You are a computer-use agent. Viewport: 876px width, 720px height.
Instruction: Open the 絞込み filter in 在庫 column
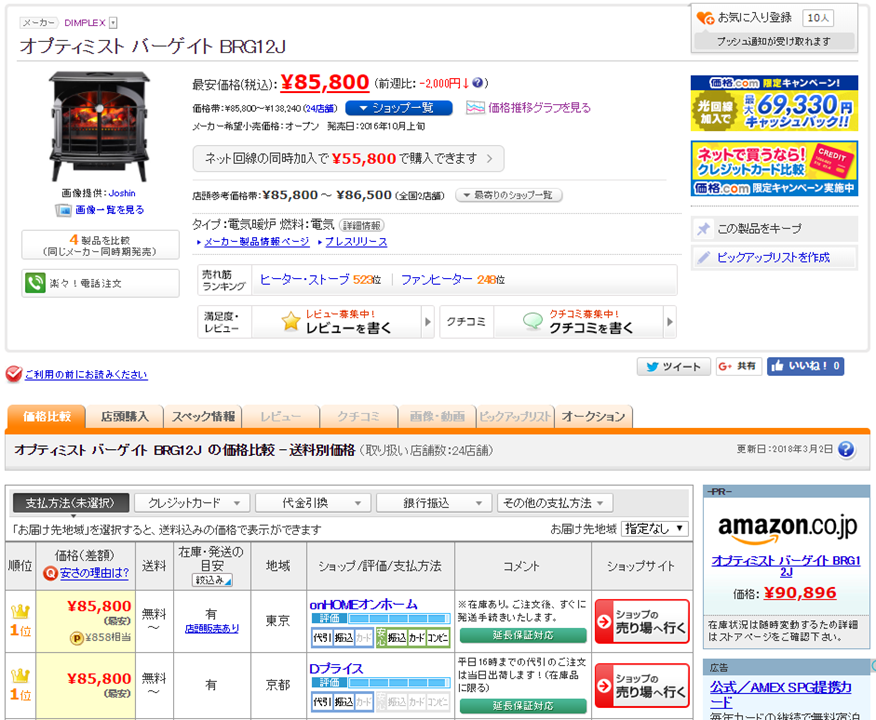pos(212,580)
